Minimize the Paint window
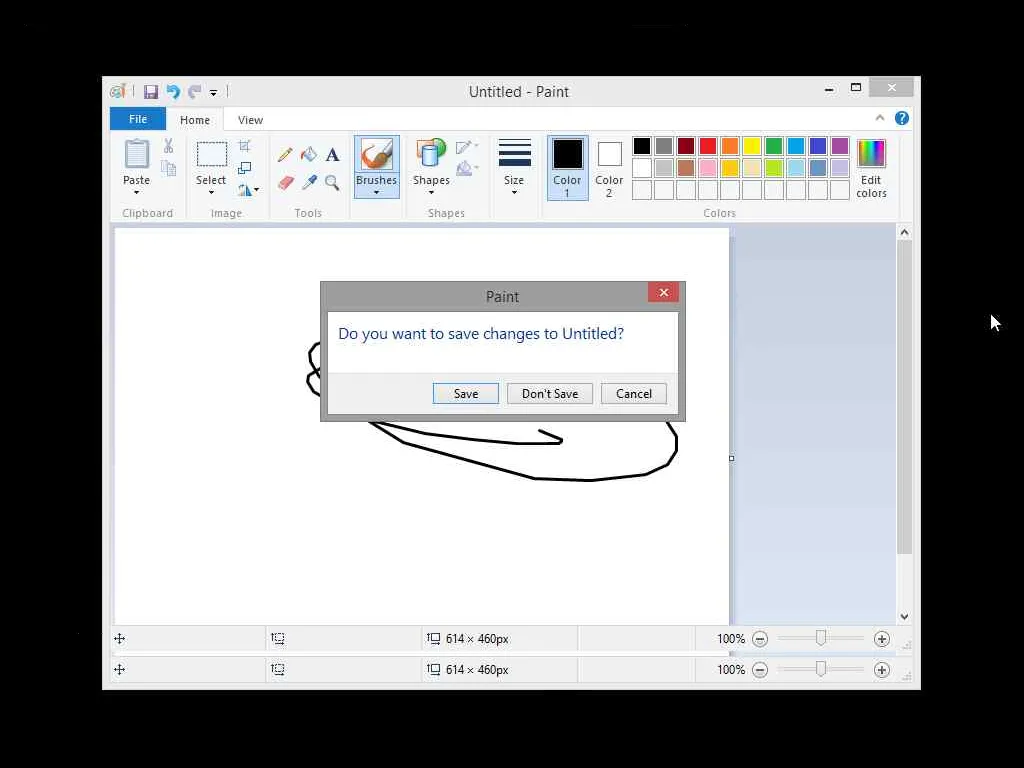The image size is (1024, 768). point(829,89)
